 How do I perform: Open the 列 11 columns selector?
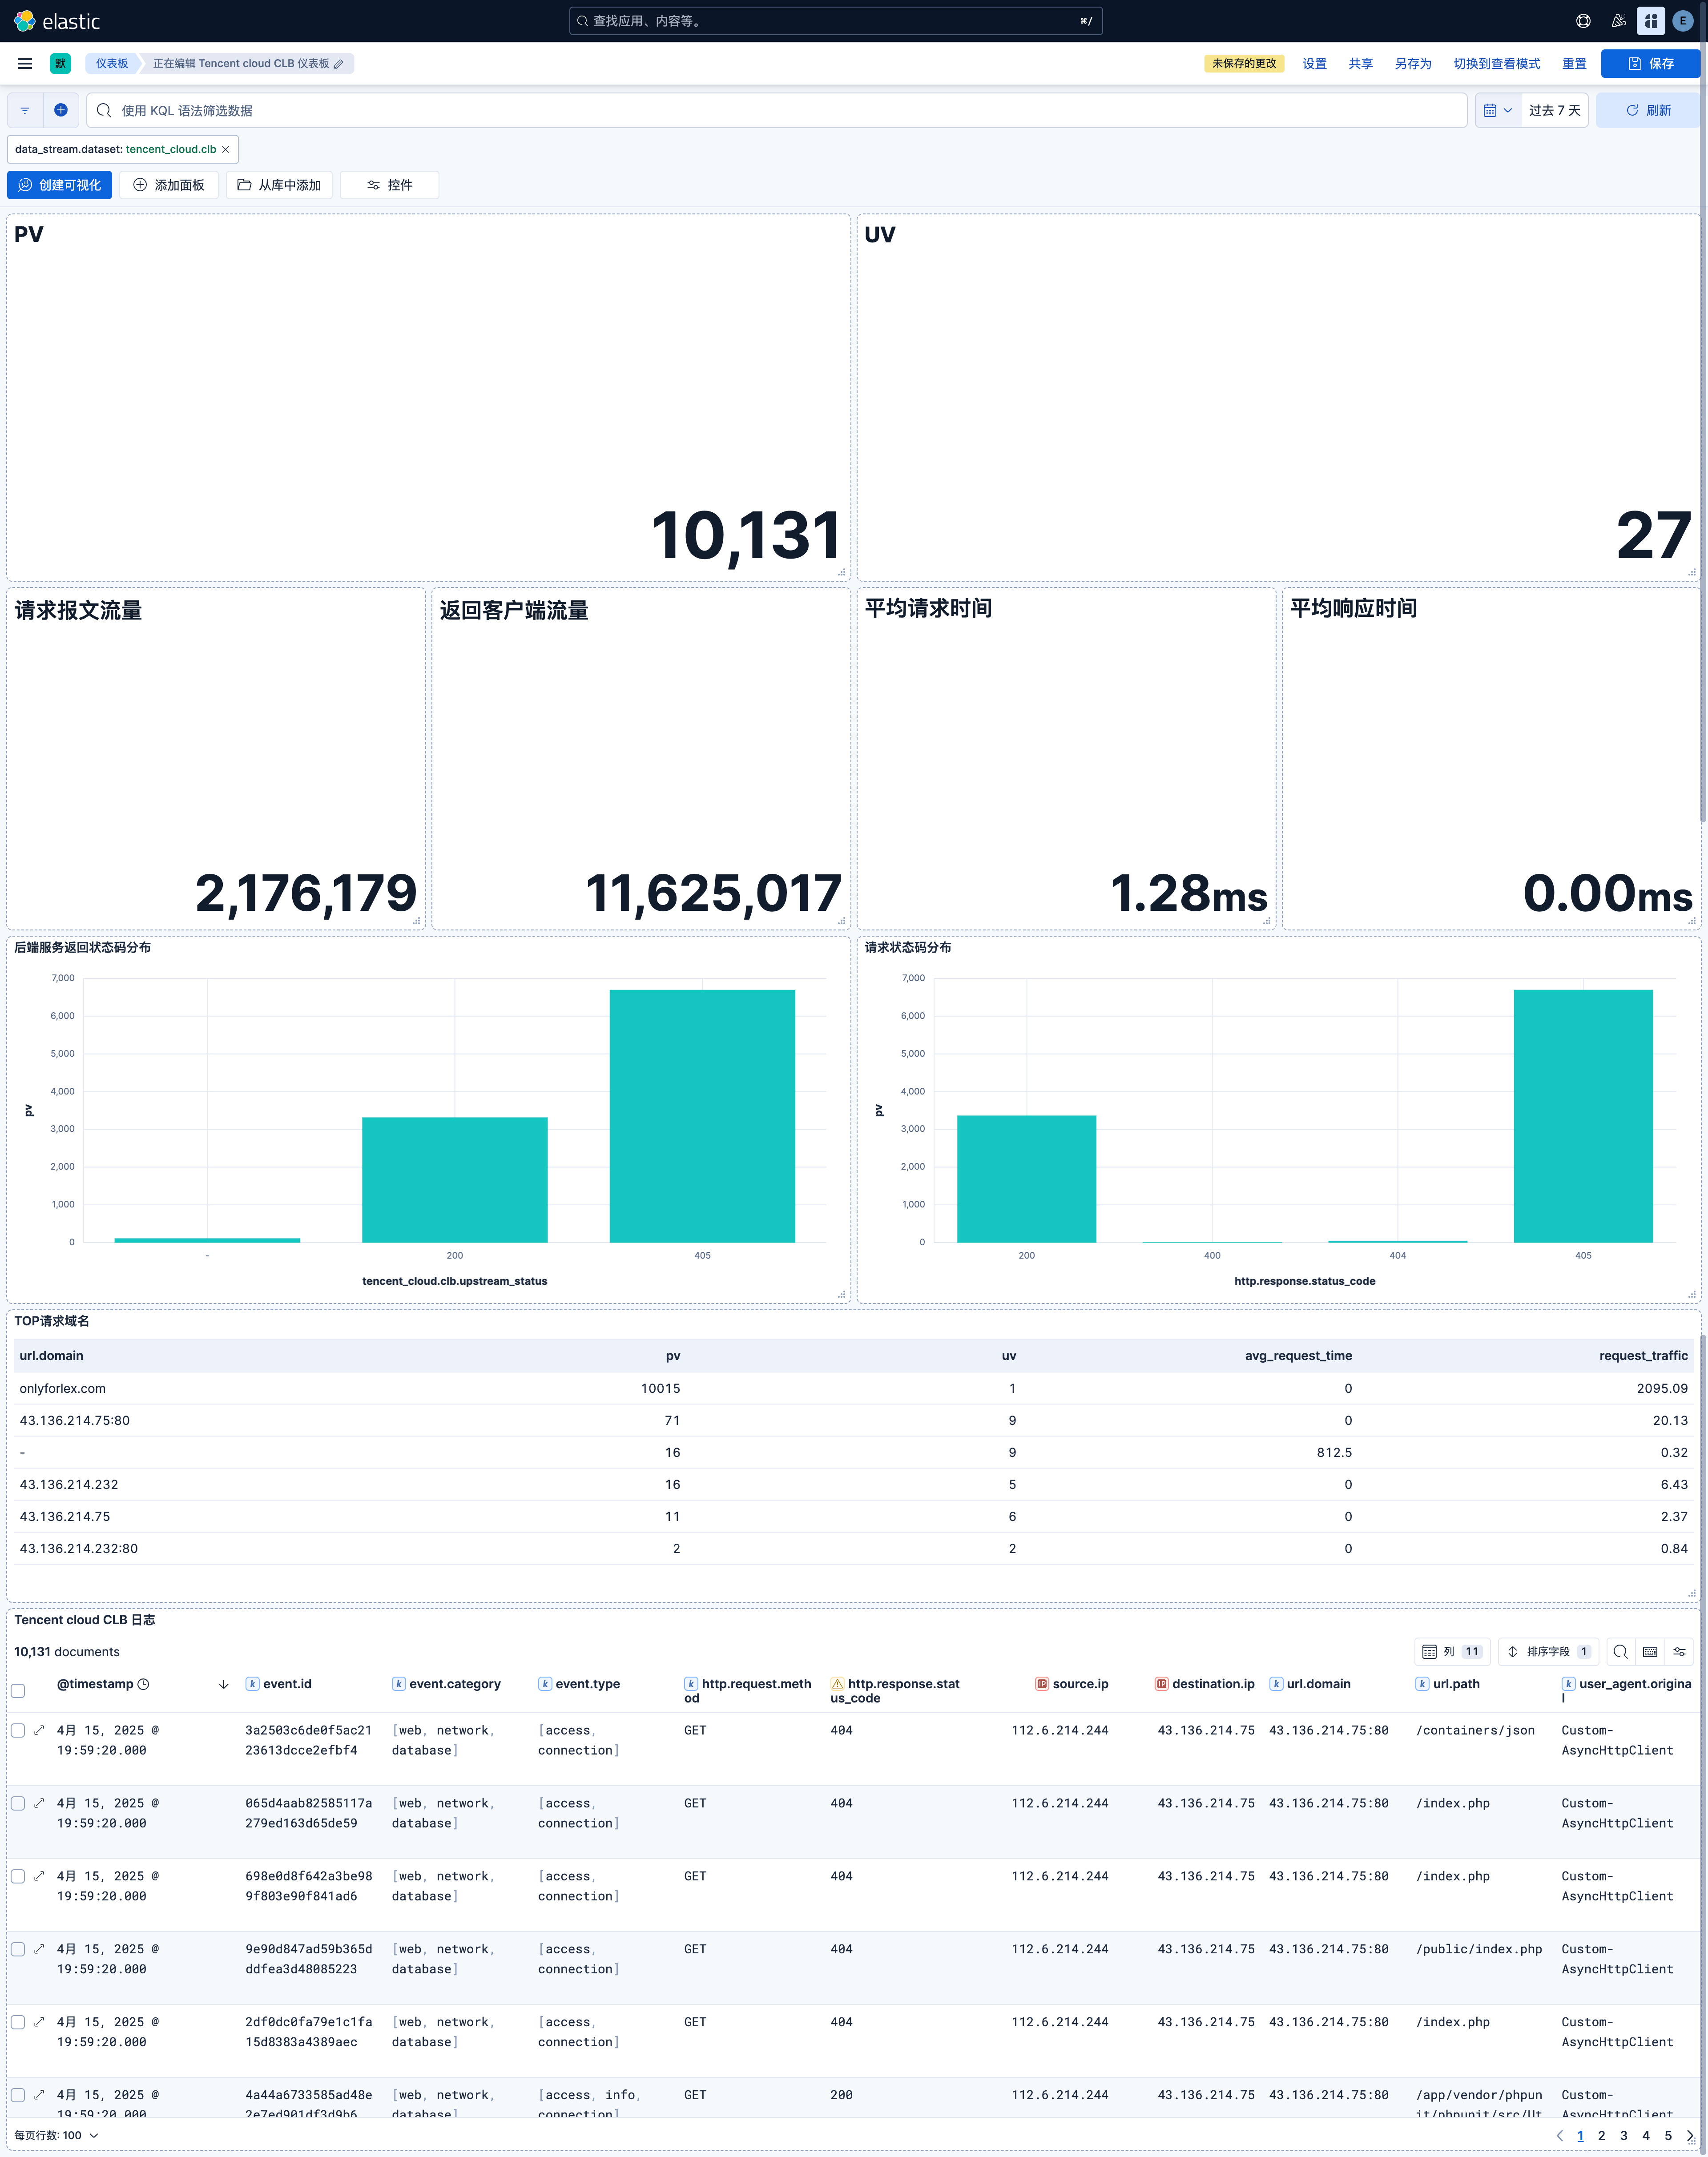pos(1452,1652)
